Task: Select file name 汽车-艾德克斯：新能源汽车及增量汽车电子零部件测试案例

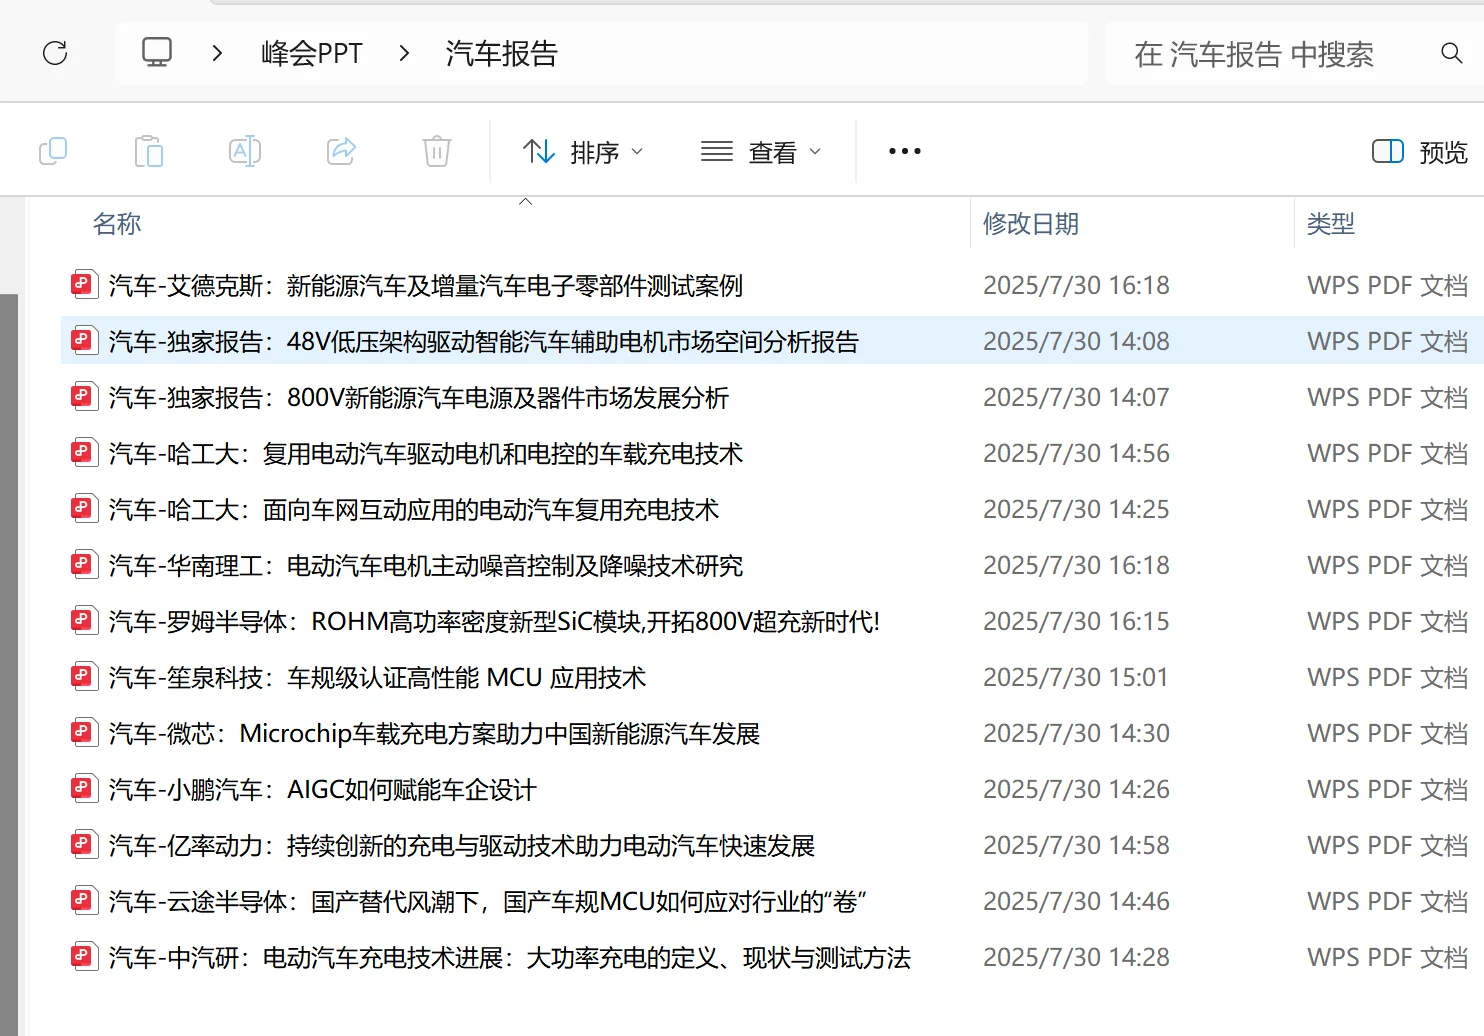Action: click(426, 286)
